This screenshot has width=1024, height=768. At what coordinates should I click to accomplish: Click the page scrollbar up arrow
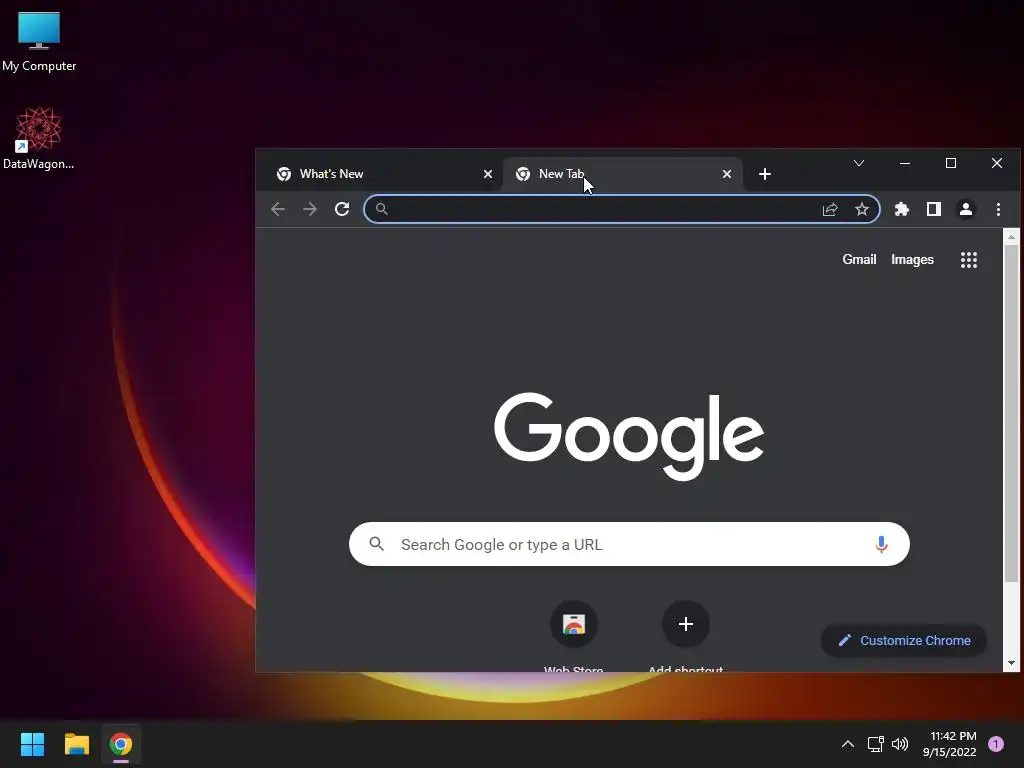[x=1012, y=237]
